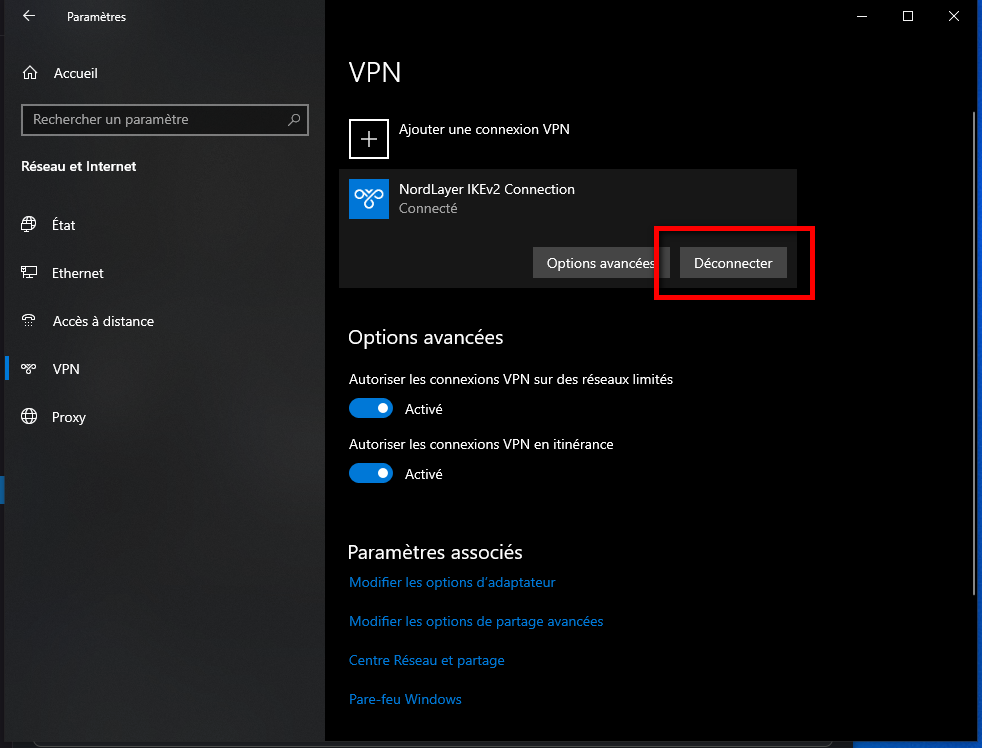Click the Accueil home icon
Image resolution: width=982 pixels, height=748 pixels.
click(x=29, y=72)
